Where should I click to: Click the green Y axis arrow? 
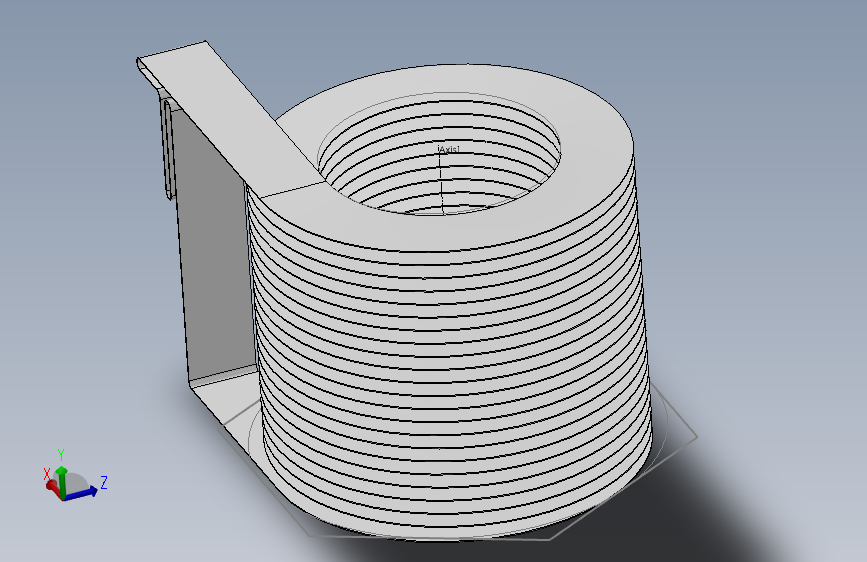pos(62,481)
